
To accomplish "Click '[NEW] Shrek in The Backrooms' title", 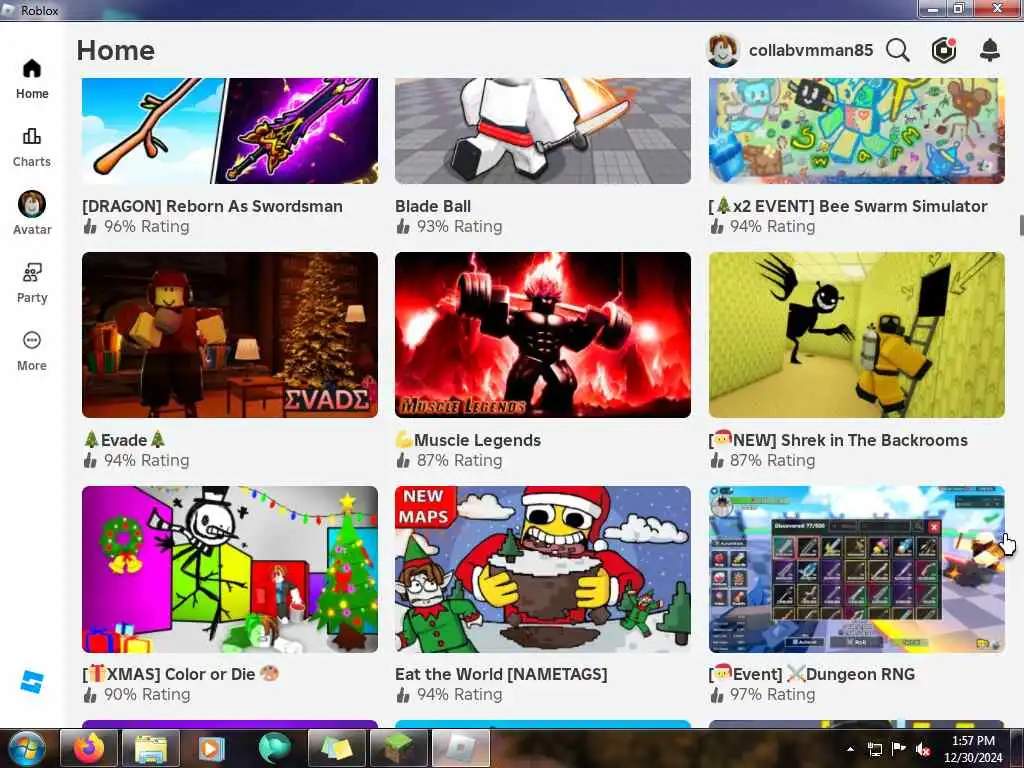I will pos(839,440).
